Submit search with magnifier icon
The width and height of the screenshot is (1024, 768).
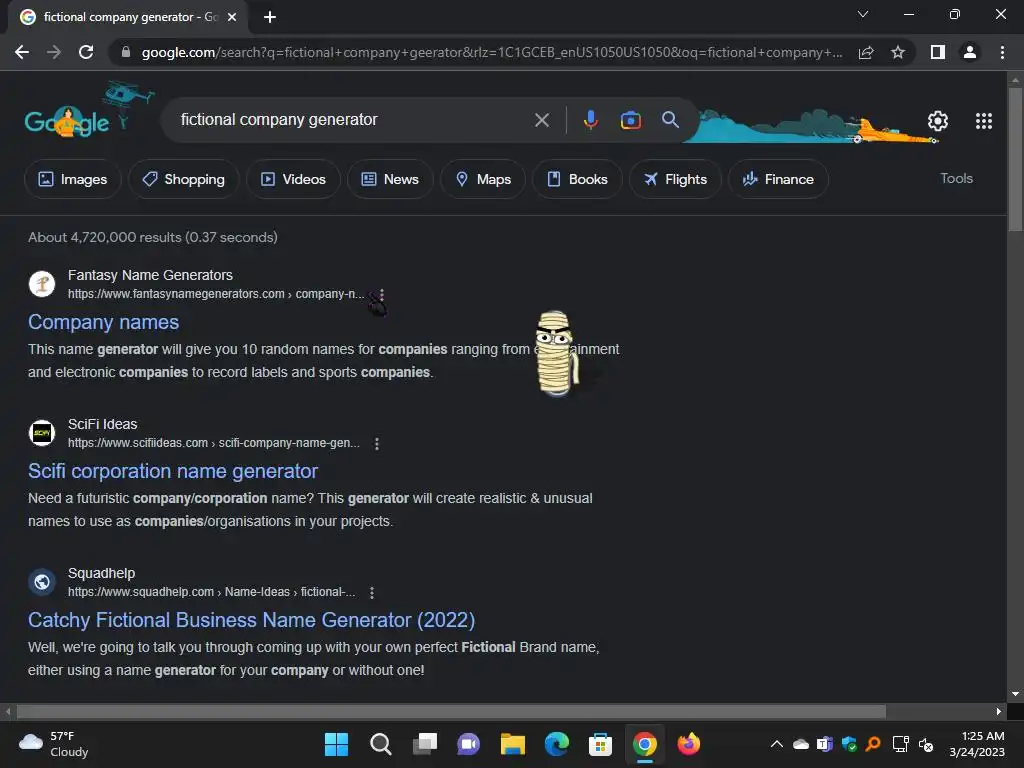[670, 120]
